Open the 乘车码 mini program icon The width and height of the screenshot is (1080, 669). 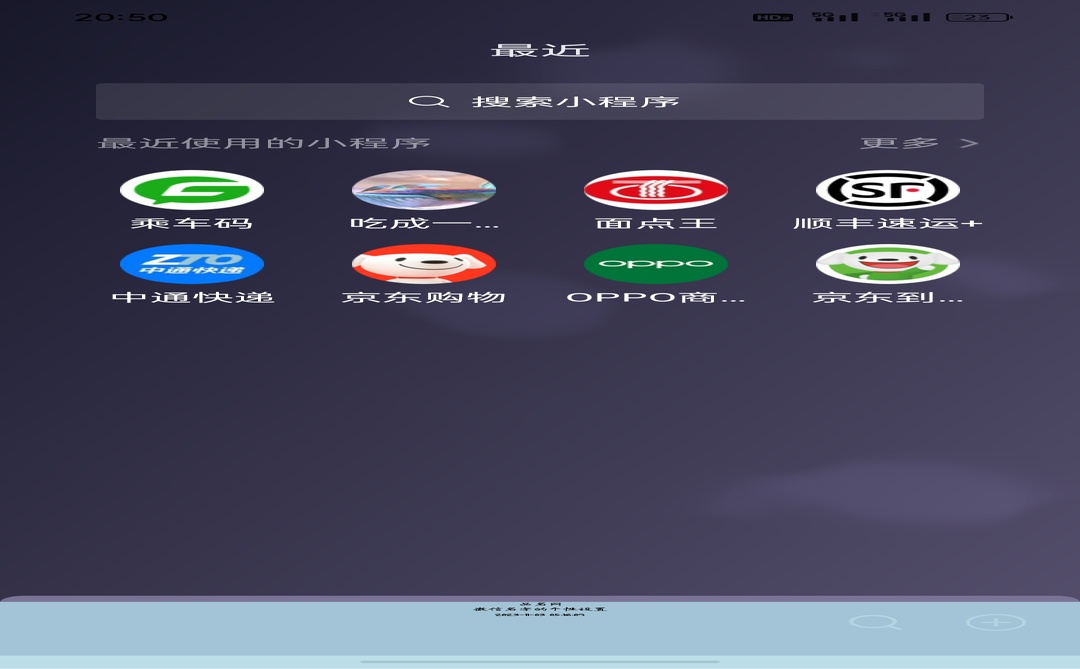pyautogui.click(x=191, y=189)
